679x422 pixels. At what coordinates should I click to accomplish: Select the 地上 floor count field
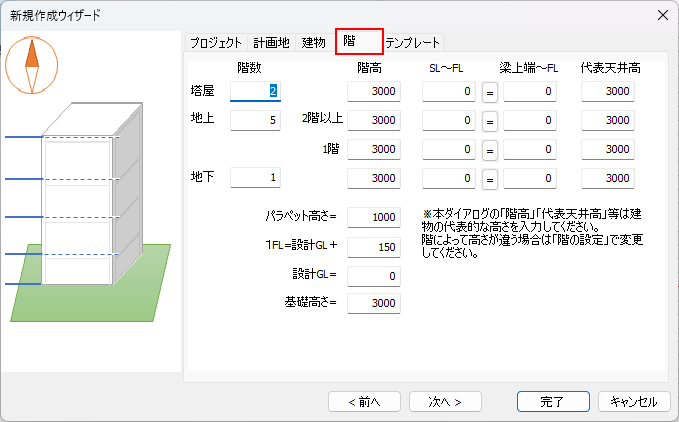click(x=256, y=120)
